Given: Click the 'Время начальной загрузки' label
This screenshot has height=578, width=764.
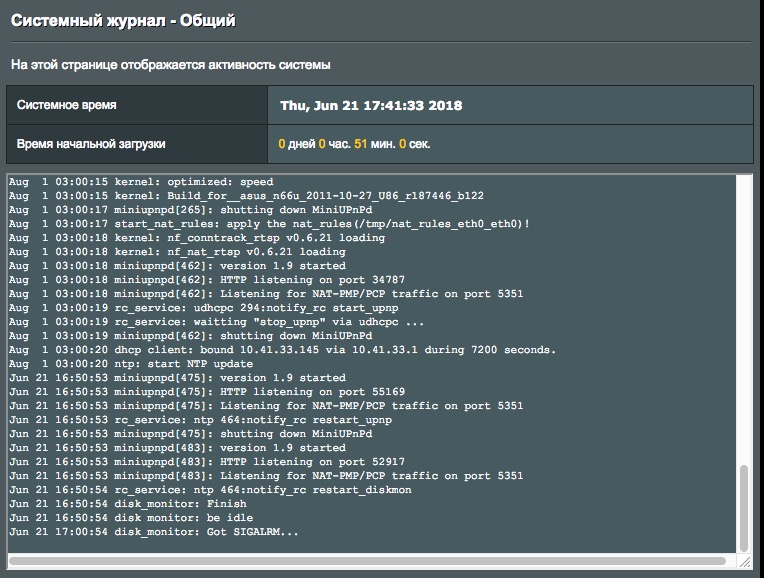Looking at the screenshot, I should pos(91,144).
